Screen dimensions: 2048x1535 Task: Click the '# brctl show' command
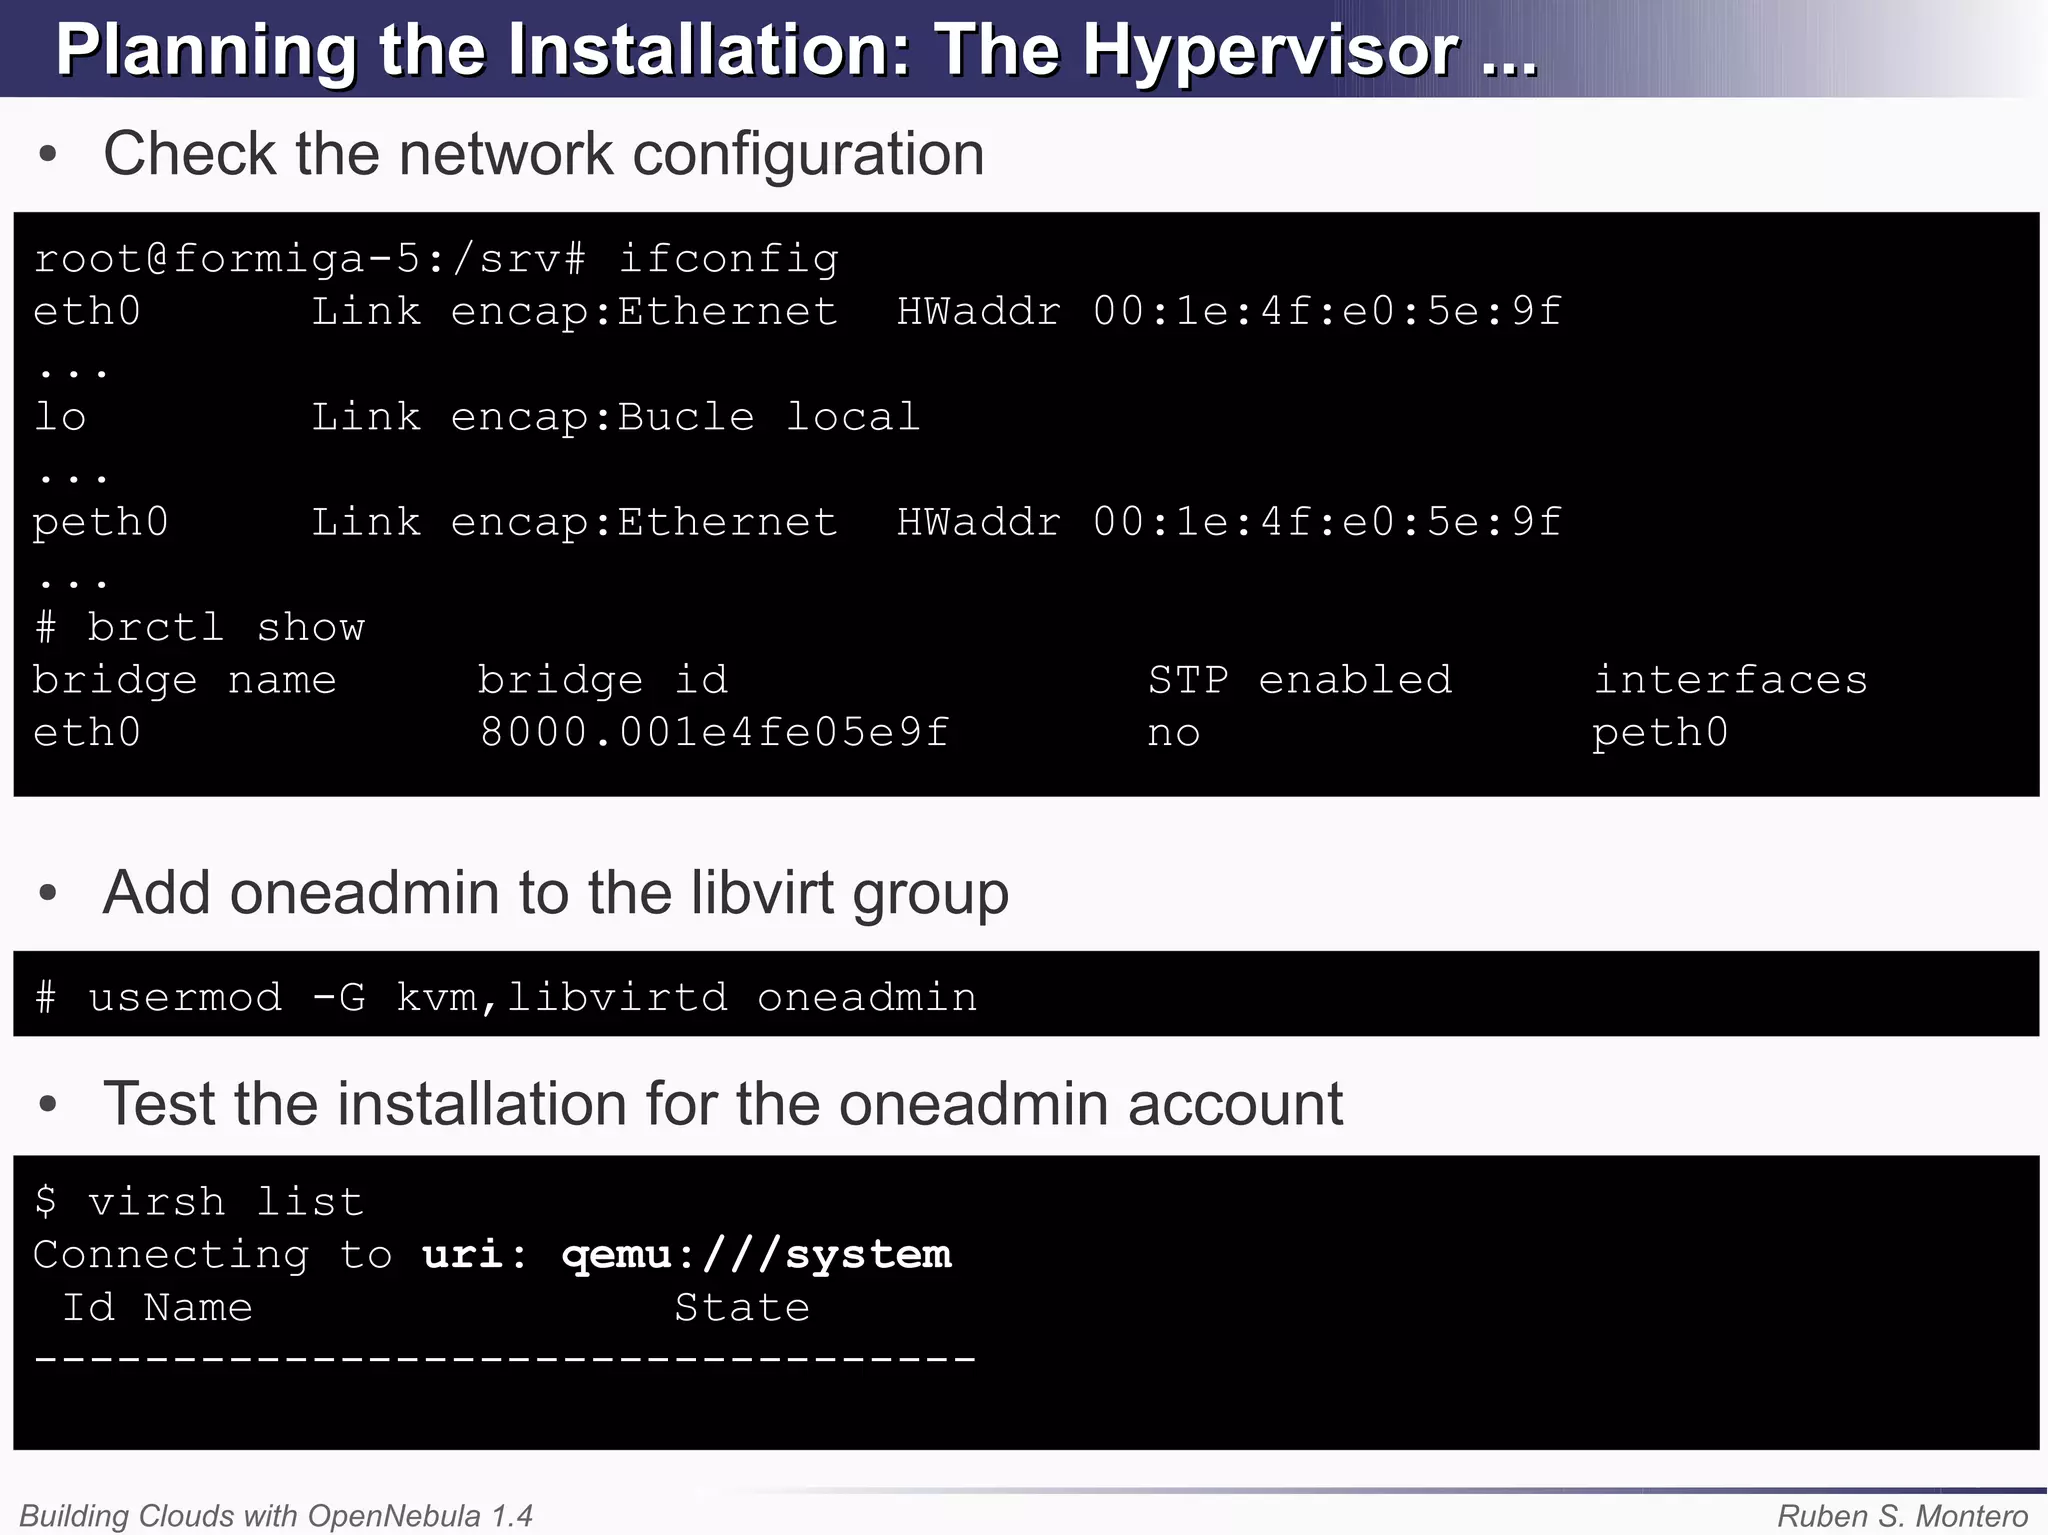point(200,628)
